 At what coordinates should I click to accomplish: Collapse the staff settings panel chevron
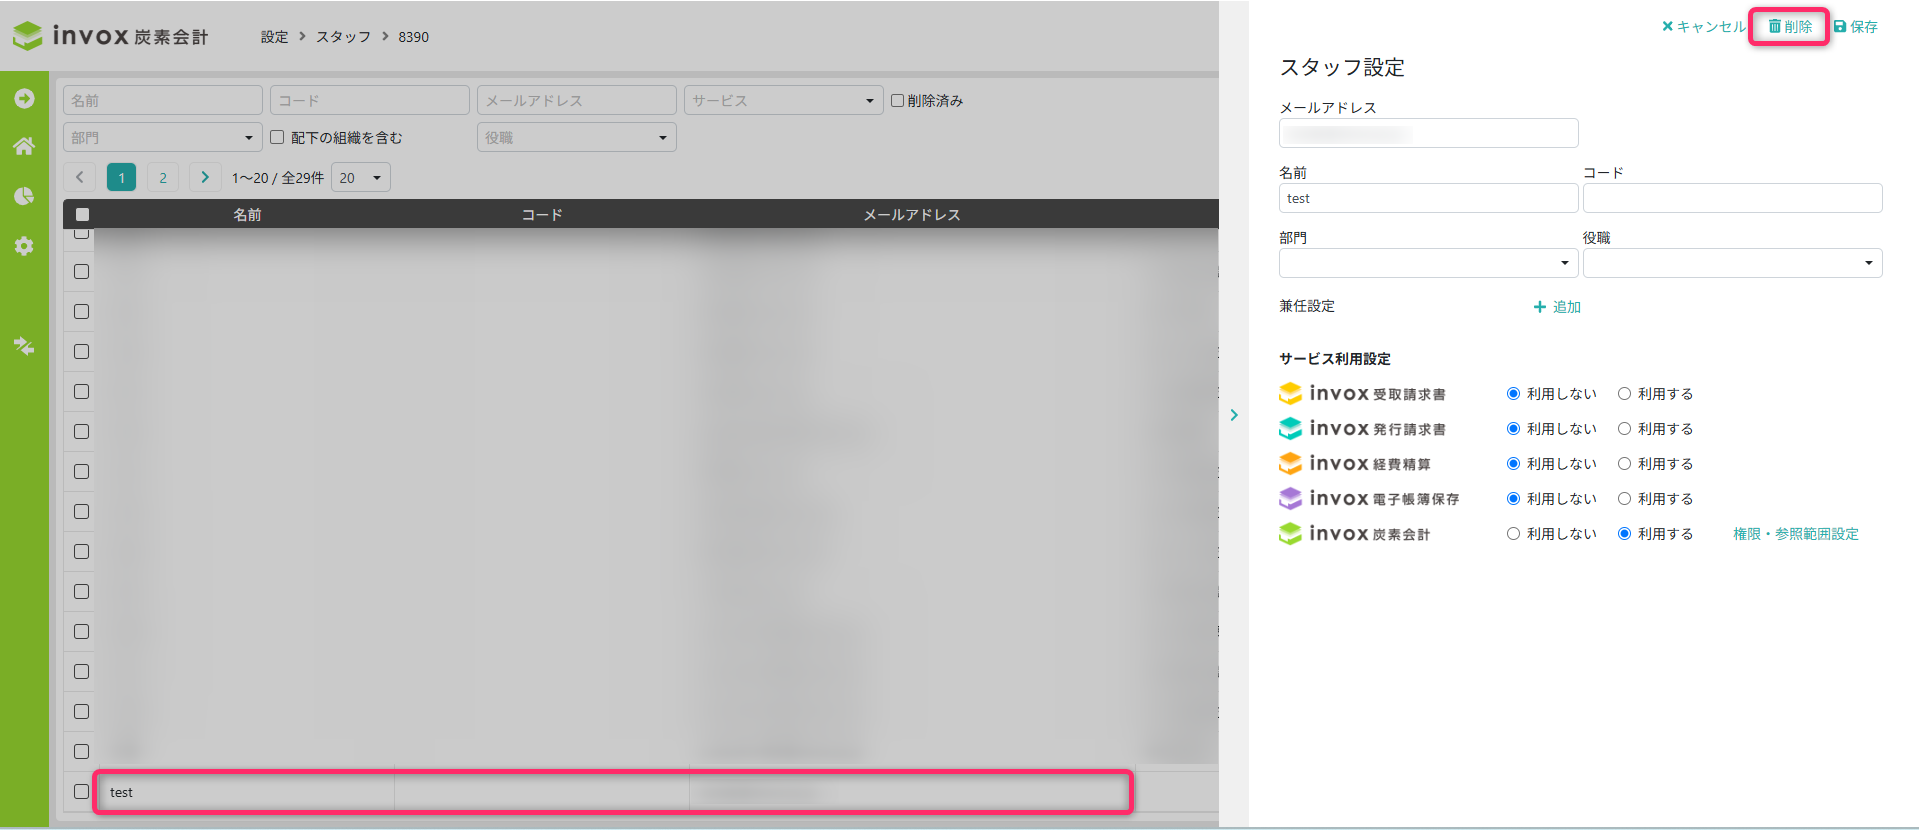(1234, 415)
